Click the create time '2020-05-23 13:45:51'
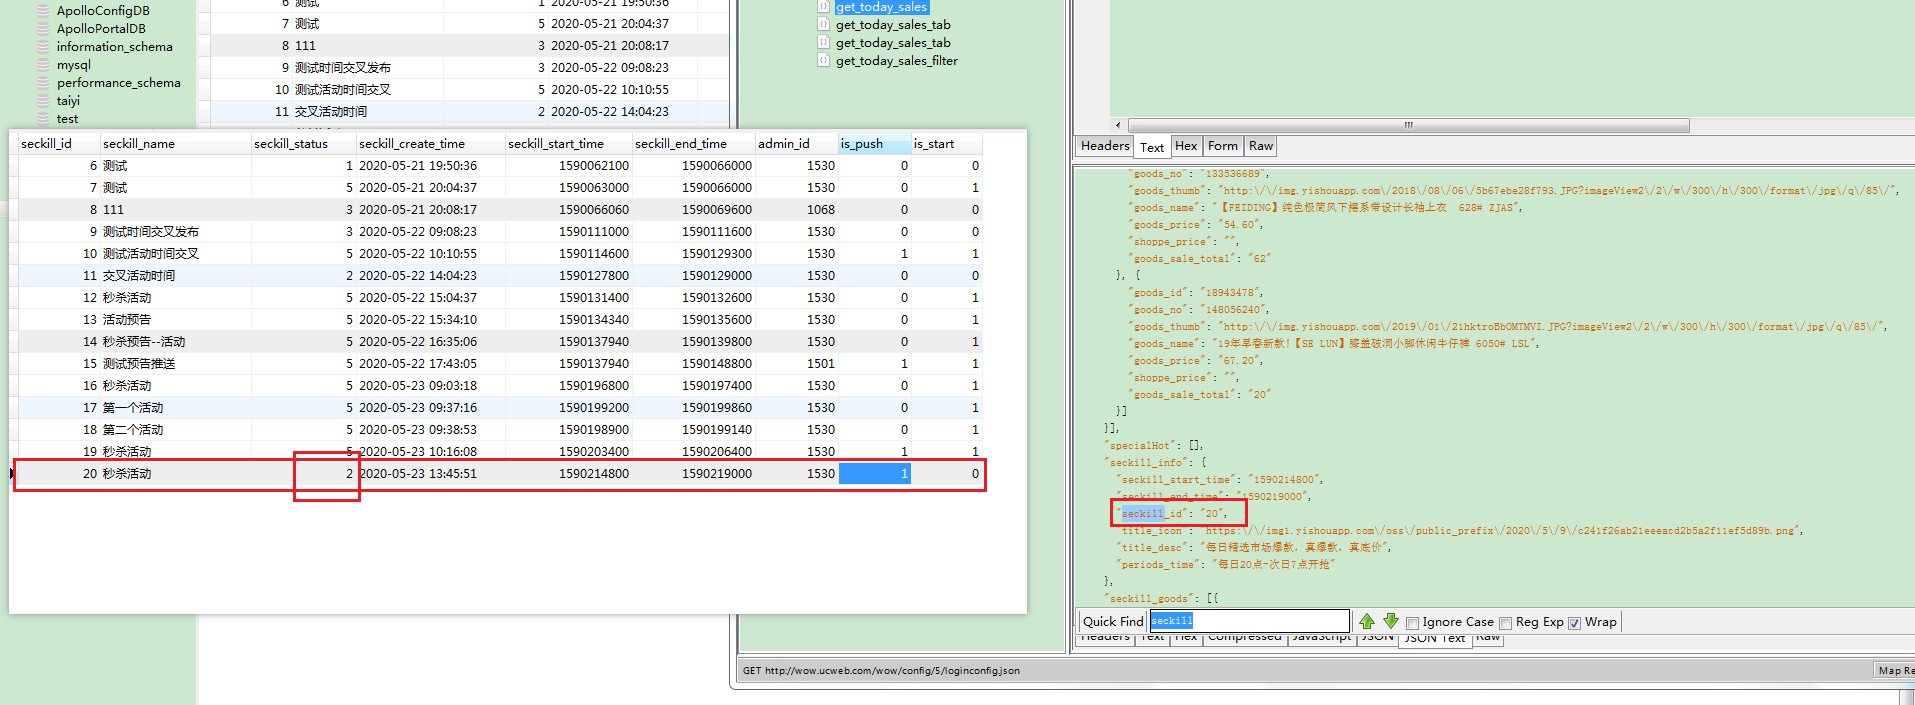Image resolution: width=1915 pixels, height=705 pixels. (431, 474)
